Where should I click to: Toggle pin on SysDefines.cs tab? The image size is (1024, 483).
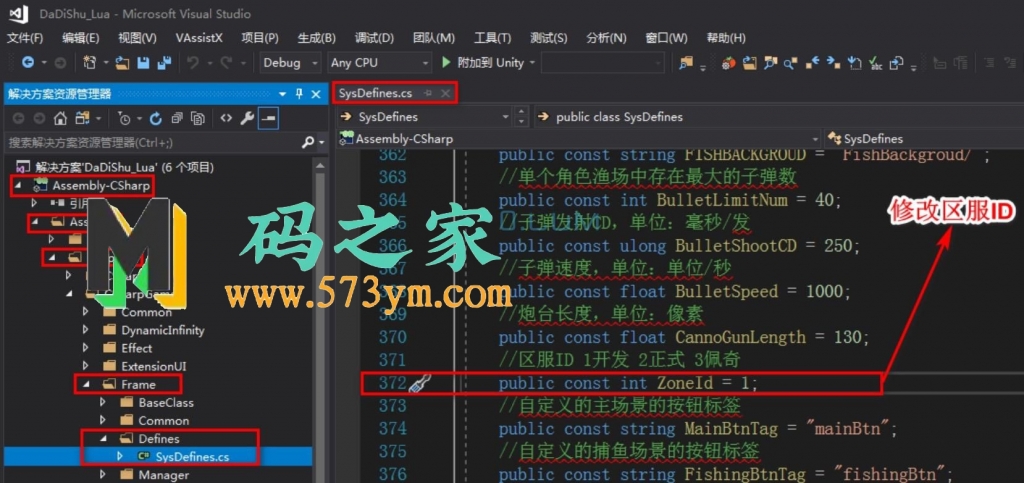[428, 93]
